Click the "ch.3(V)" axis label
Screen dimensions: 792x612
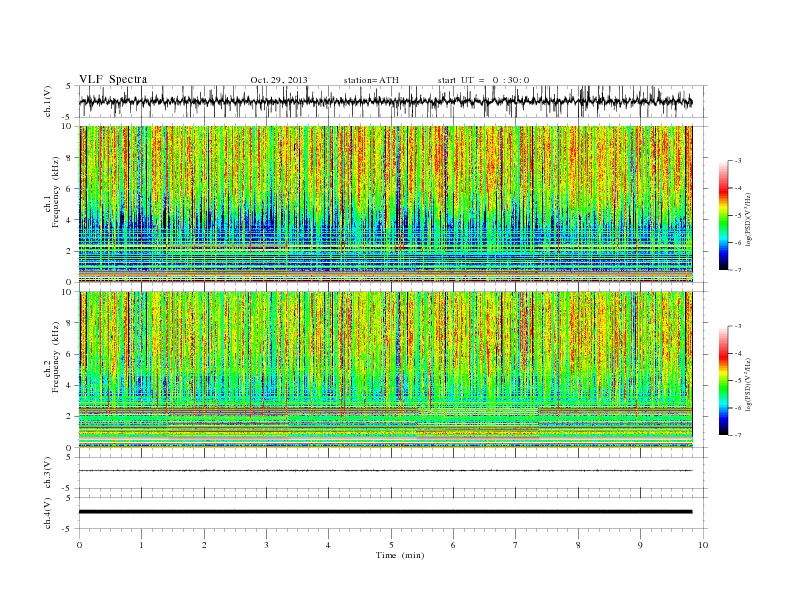pyautogui.click(x=48, y=473)
